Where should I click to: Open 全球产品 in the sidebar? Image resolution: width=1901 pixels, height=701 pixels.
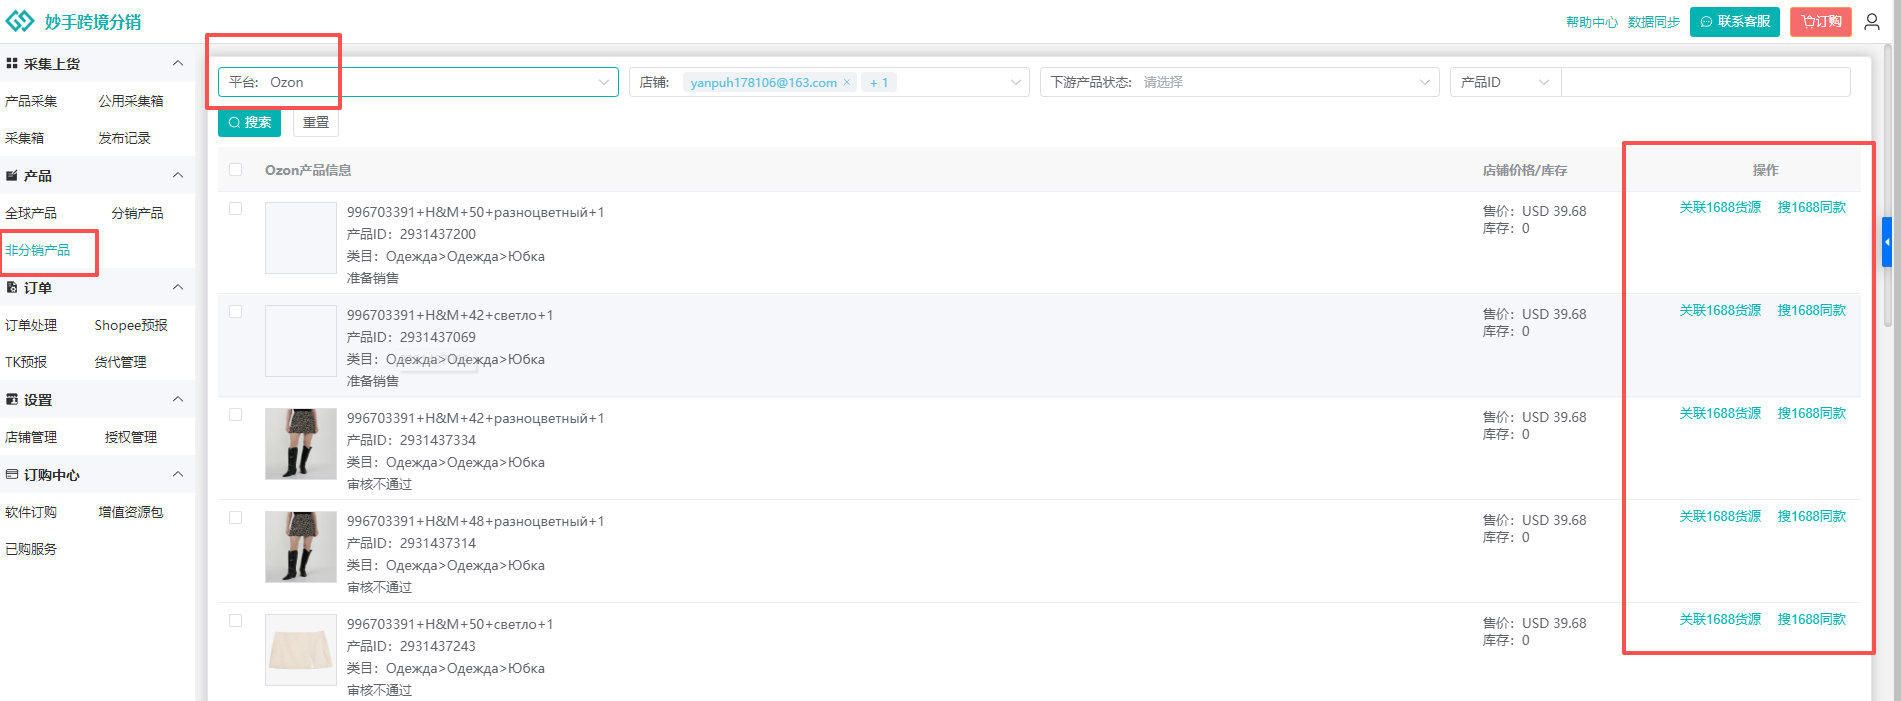click(x=31, y=213)
